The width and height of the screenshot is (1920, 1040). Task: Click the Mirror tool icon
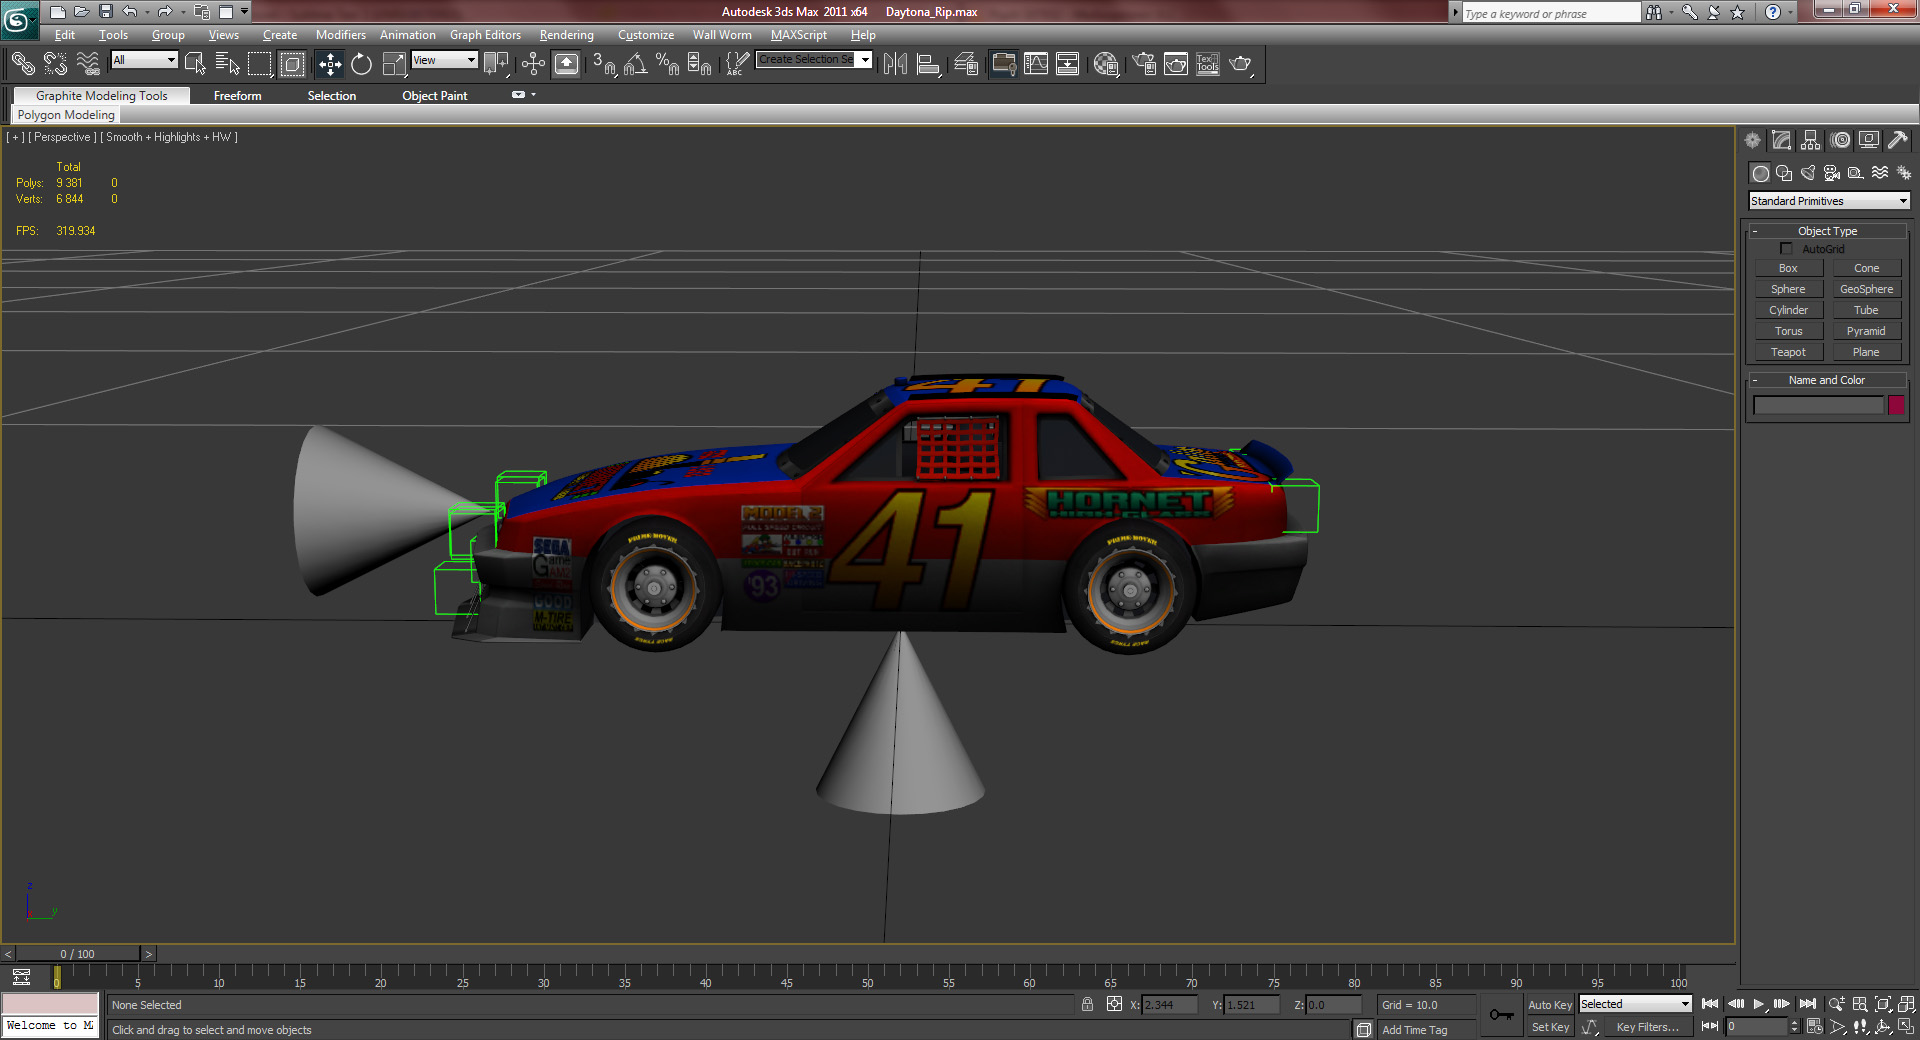(895, 64)
